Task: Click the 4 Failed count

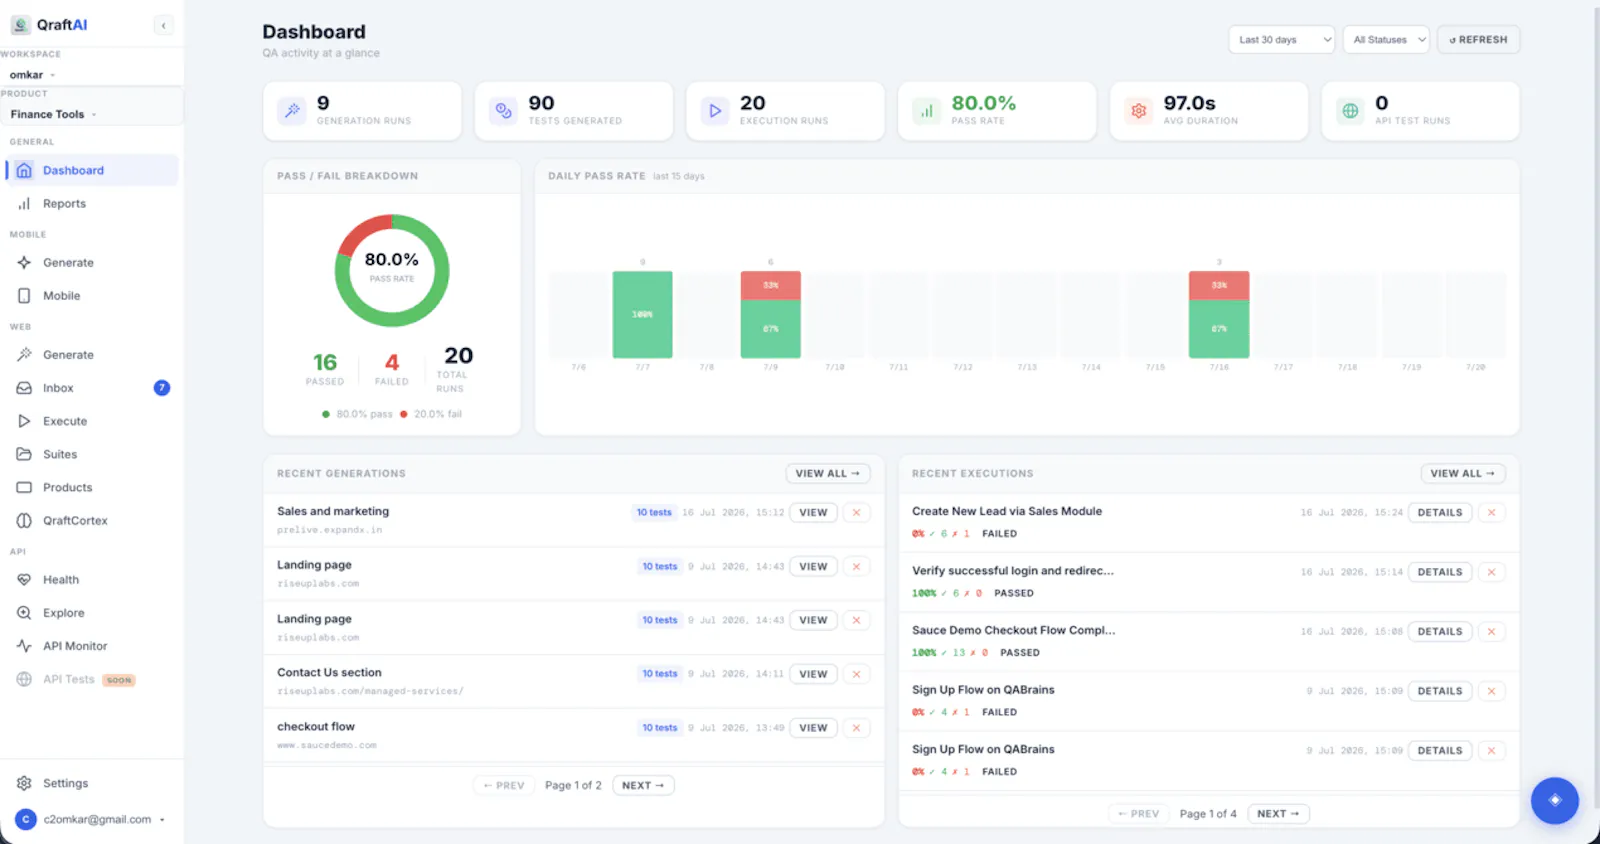Action: (x=392, y=363)
